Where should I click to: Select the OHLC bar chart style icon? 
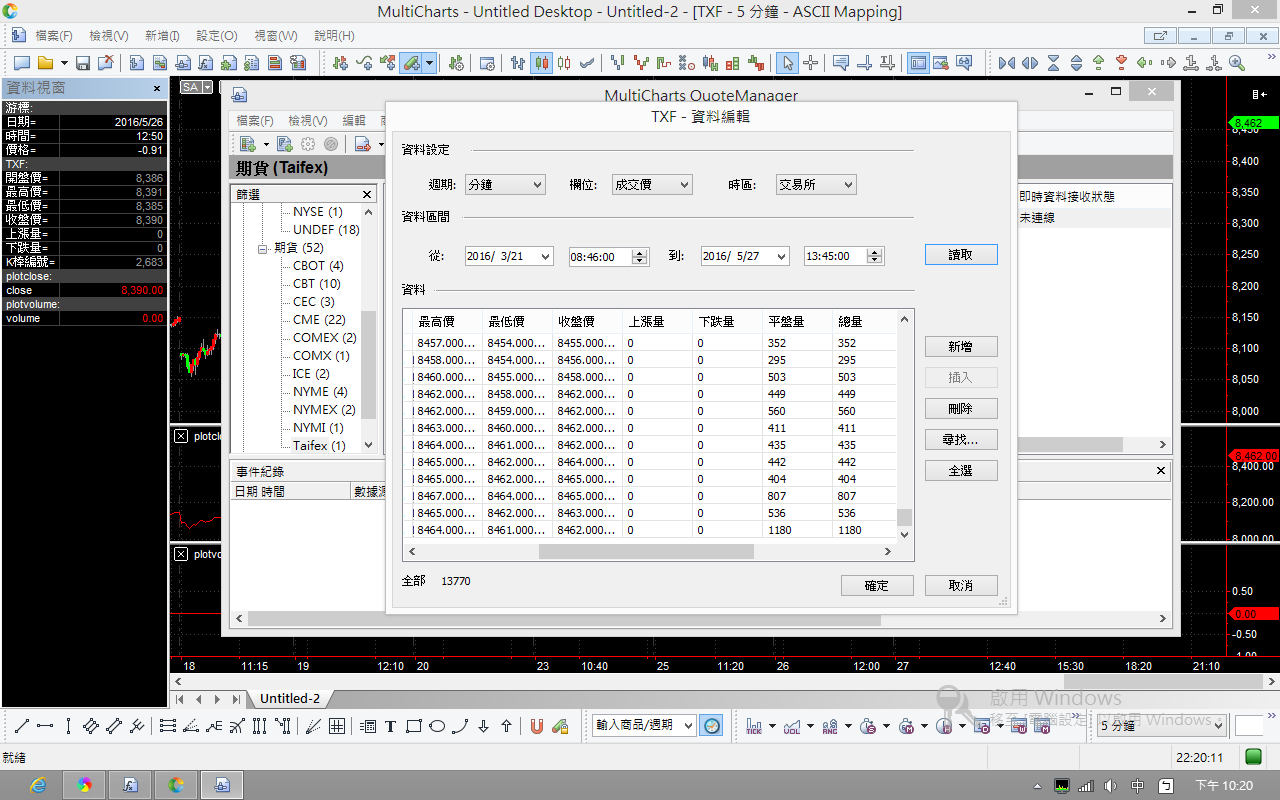point(518,63)
